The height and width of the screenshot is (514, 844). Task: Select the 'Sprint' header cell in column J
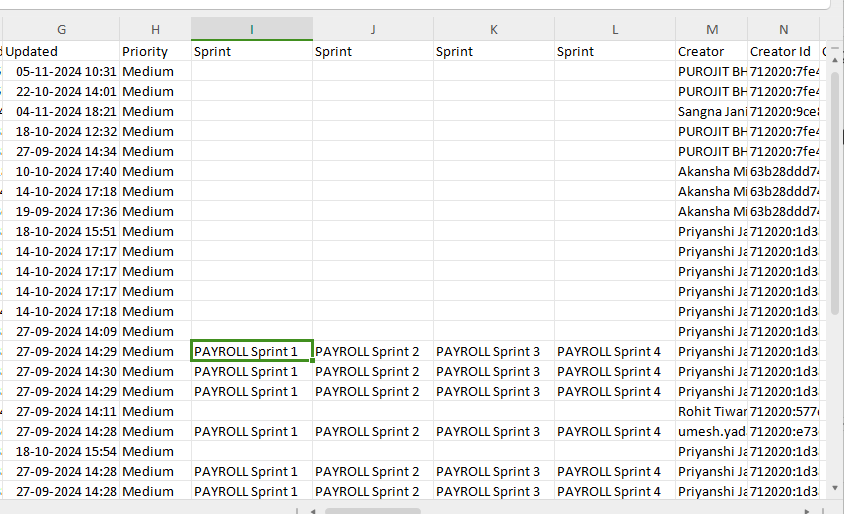point(372,52)
